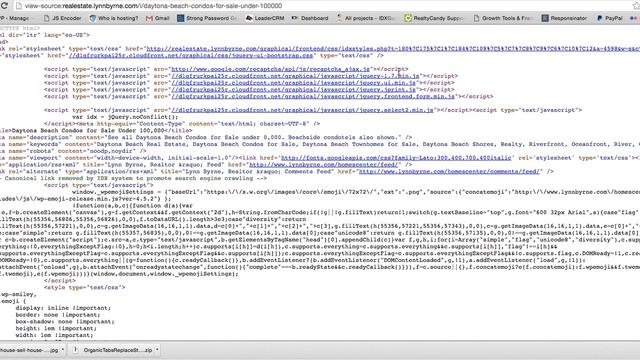The width and height of the screenshot is (640, 360).
Task: Click the 'box-shadow: none !important;' line
Action: tap(65, 322)
